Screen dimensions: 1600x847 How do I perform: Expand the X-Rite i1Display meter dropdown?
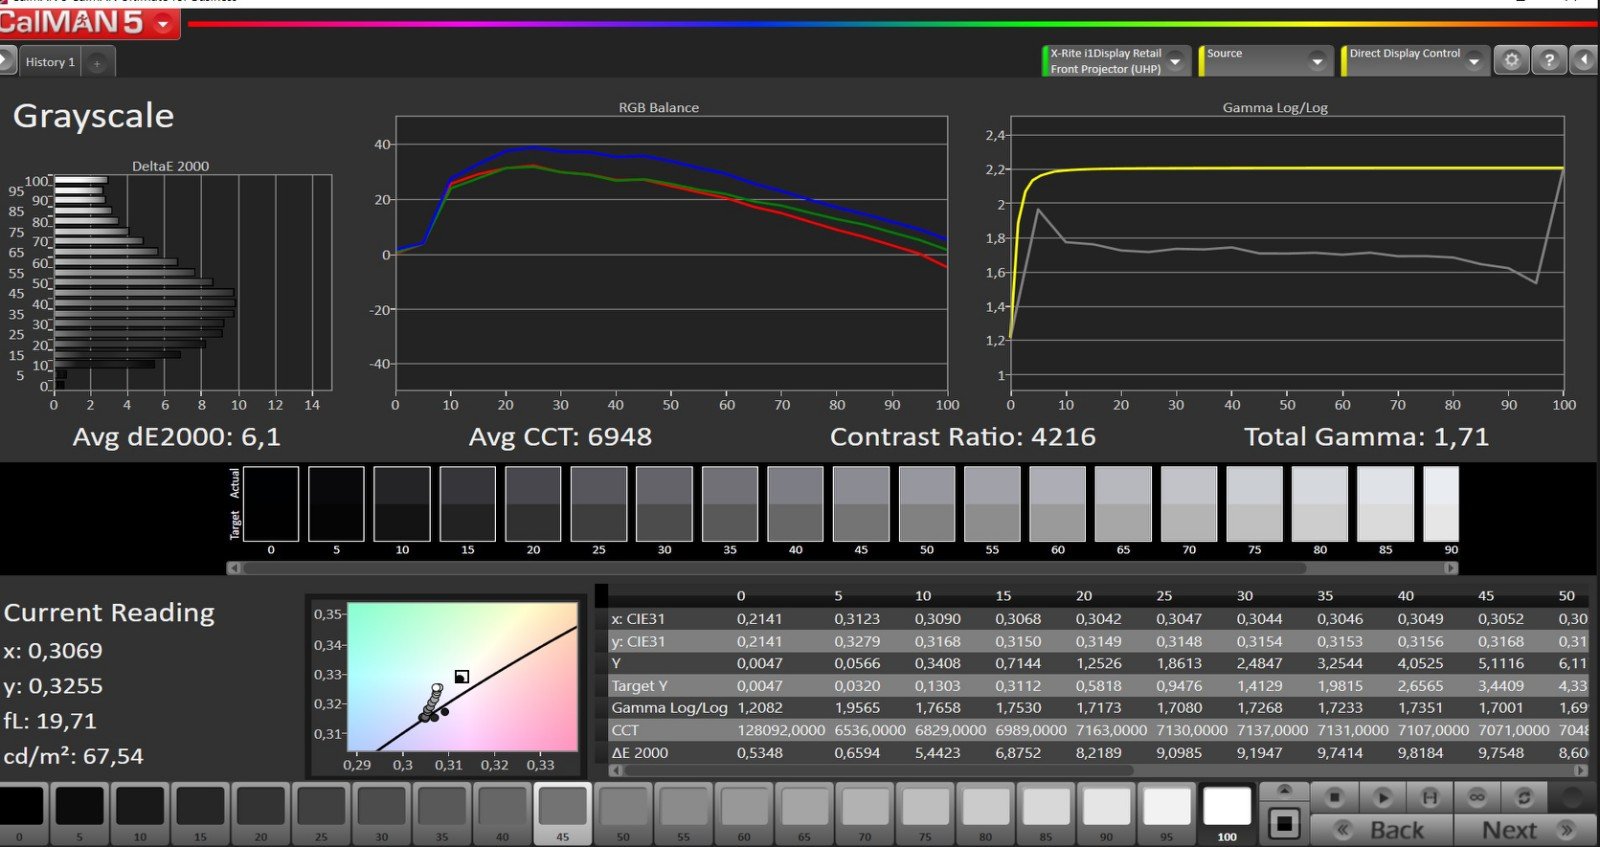(x=1176, y=62)
